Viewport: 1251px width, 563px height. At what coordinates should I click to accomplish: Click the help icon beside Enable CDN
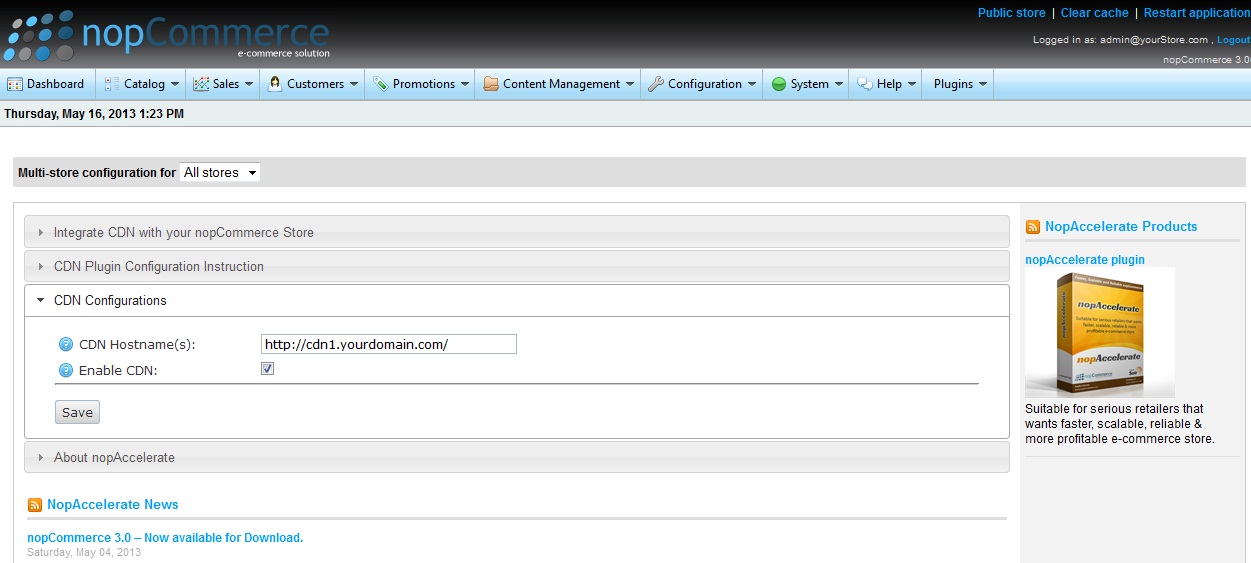point(66,370)
